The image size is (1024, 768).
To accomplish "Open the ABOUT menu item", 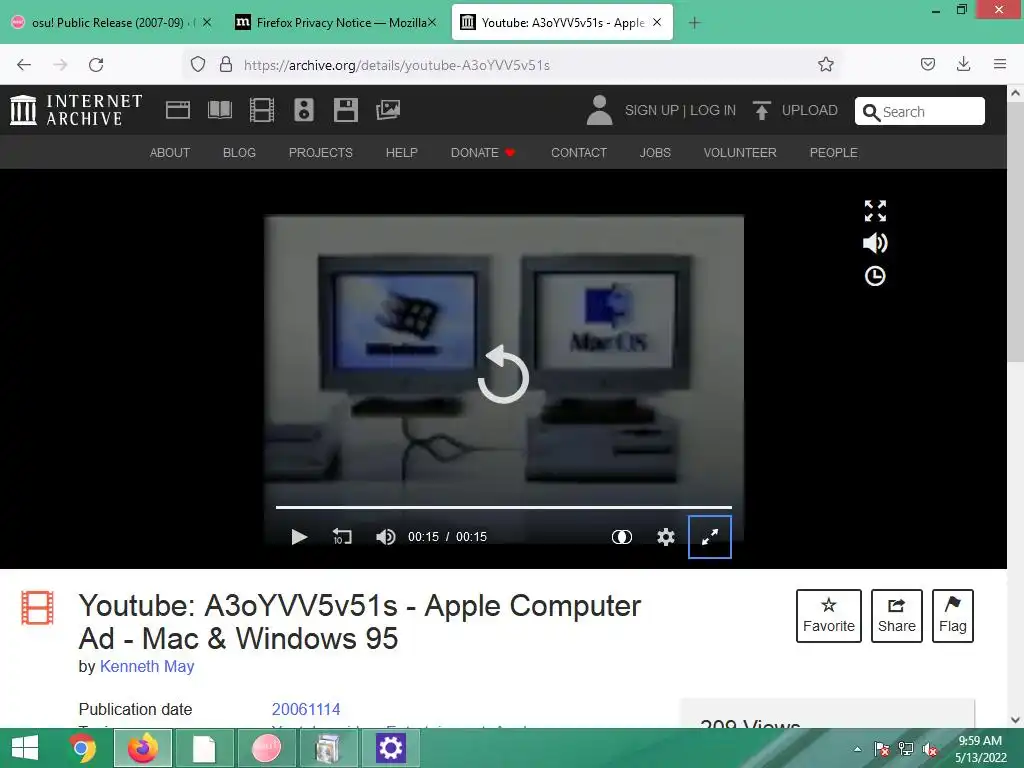I will pos(170,152).
